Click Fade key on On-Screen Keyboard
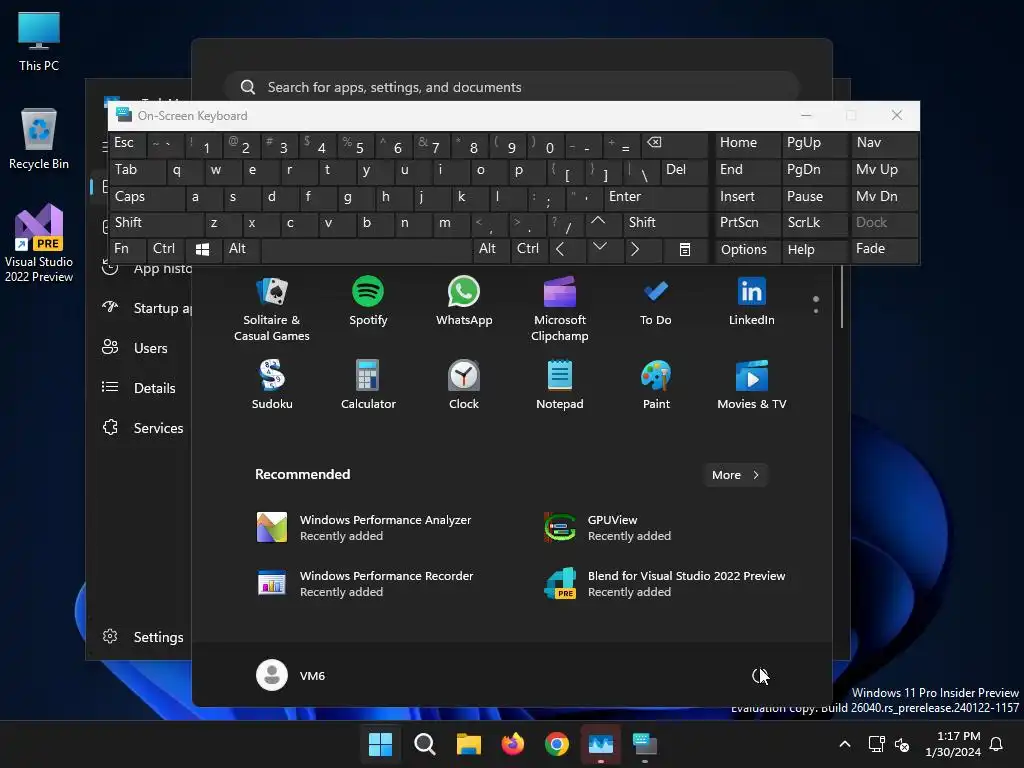Image resolution: width=1024 pixels, height=768 pixels. [x=884, y=249]
